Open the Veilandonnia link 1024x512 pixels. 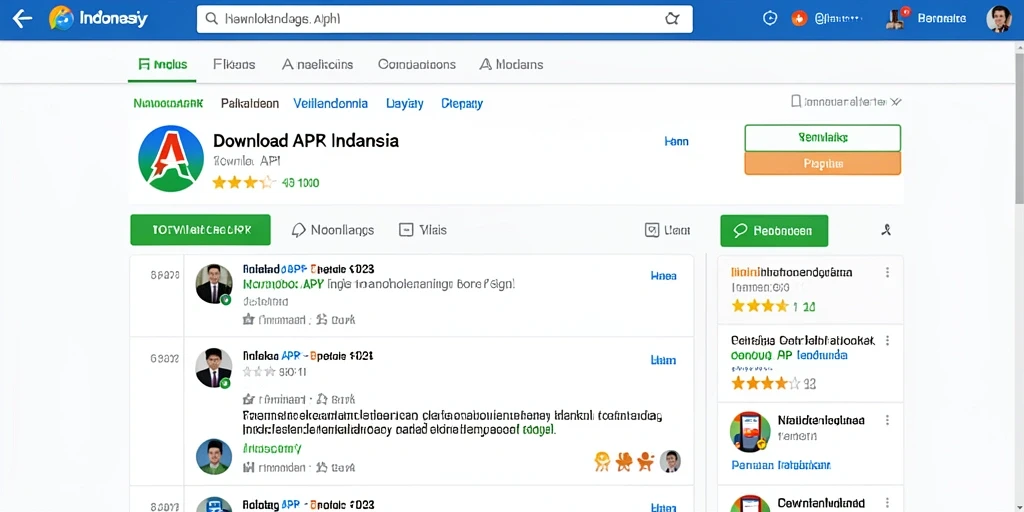tap(330, 103)
